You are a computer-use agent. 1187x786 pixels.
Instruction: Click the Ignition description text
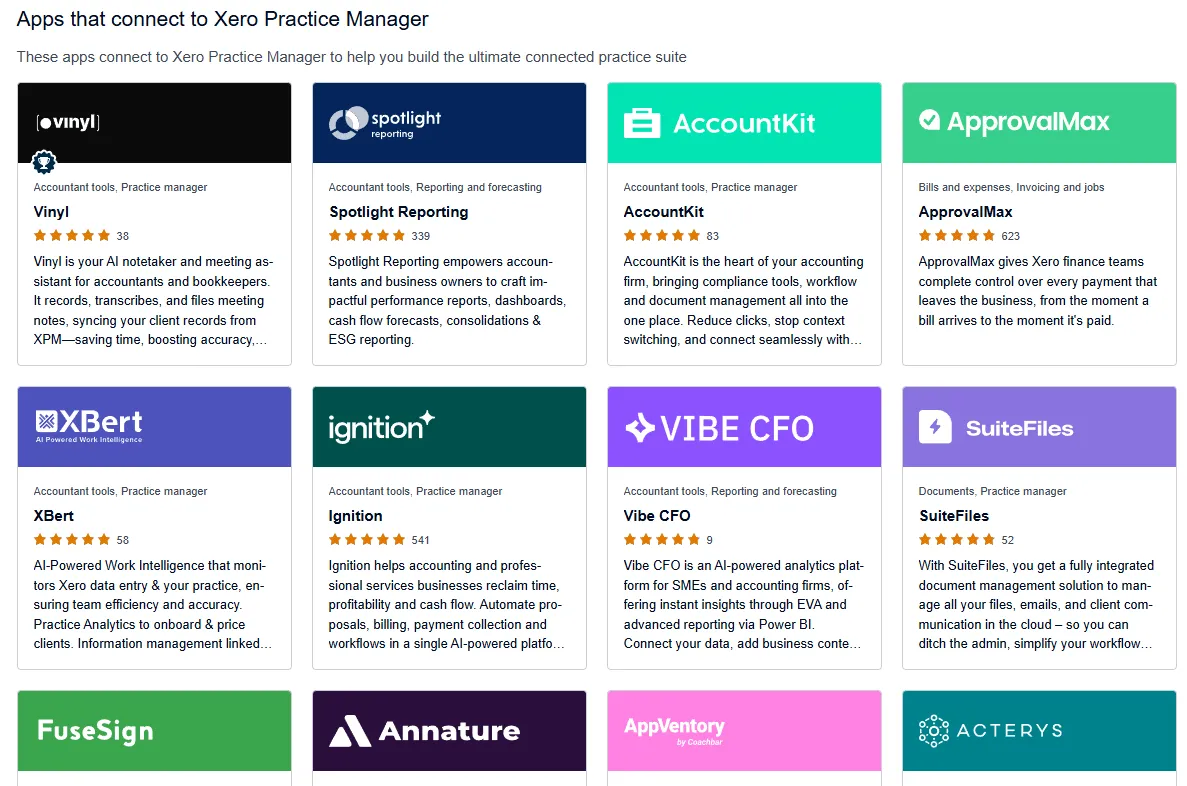point(447,604)
